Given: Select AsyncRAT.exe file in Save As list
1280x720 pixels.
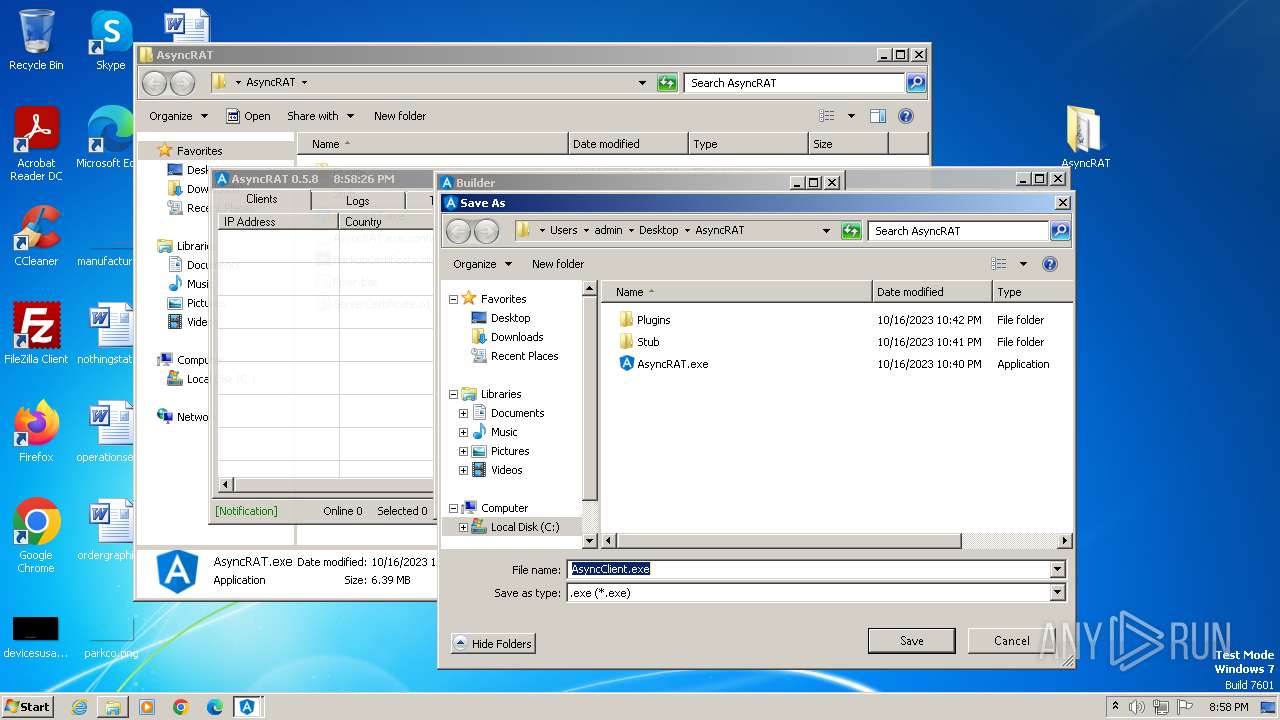Looking at the screenshot, I should [x=672, y=364].
